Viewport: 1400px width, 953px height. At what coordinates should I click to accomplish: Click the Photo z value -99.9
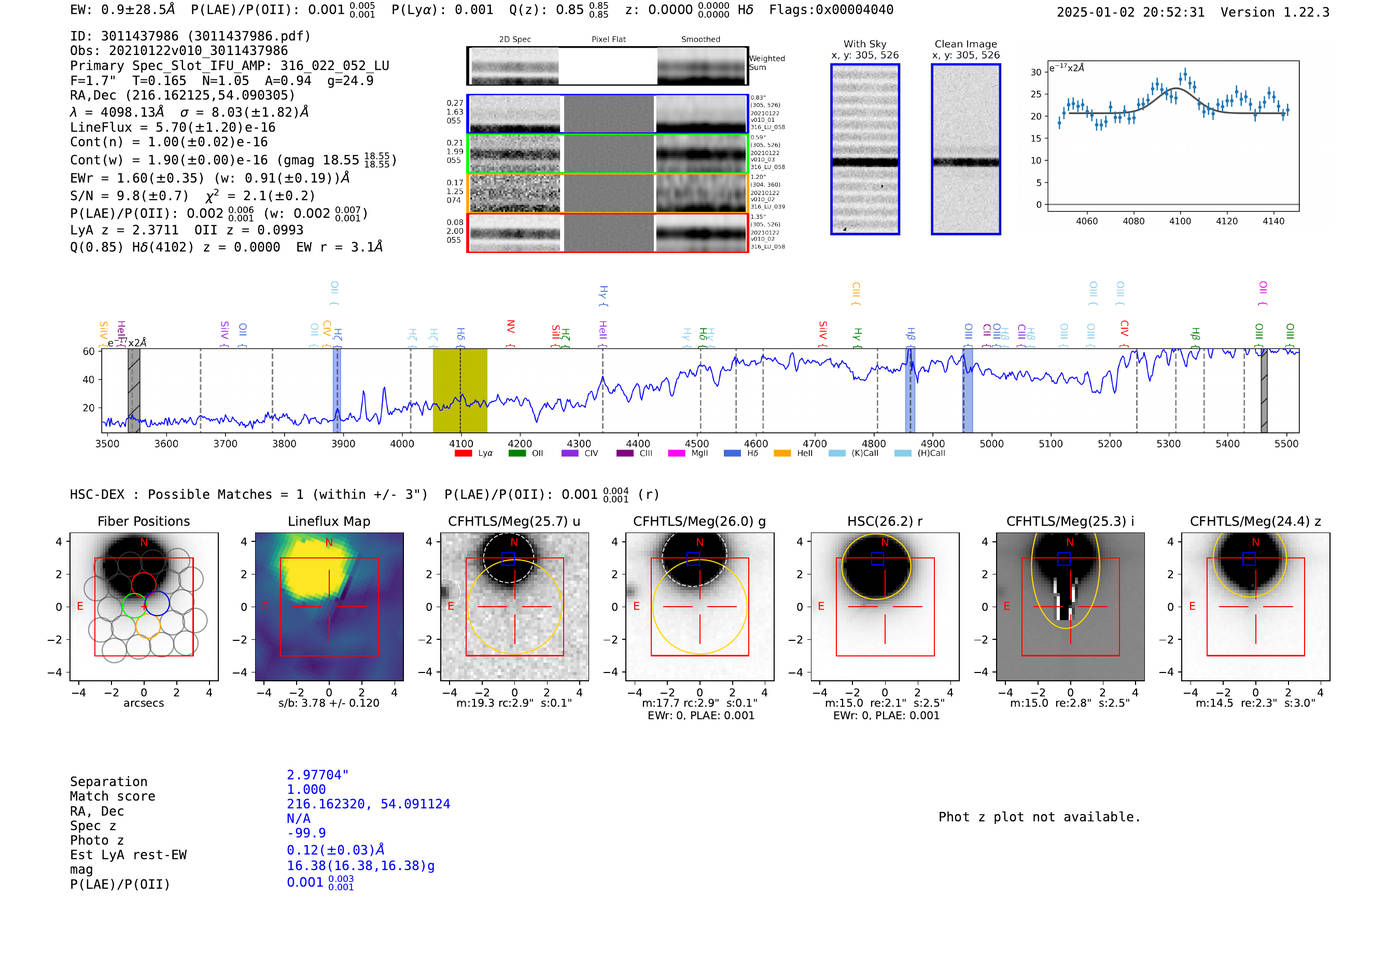click(x=306, y=833)
